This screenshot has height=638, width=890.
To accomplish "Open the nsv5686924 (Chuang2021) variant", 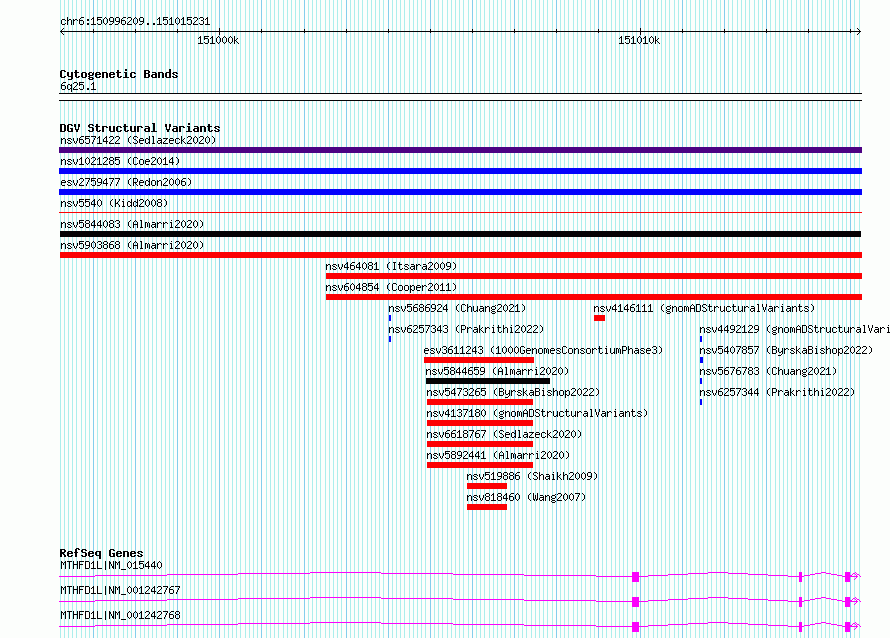I will (457, 308).
